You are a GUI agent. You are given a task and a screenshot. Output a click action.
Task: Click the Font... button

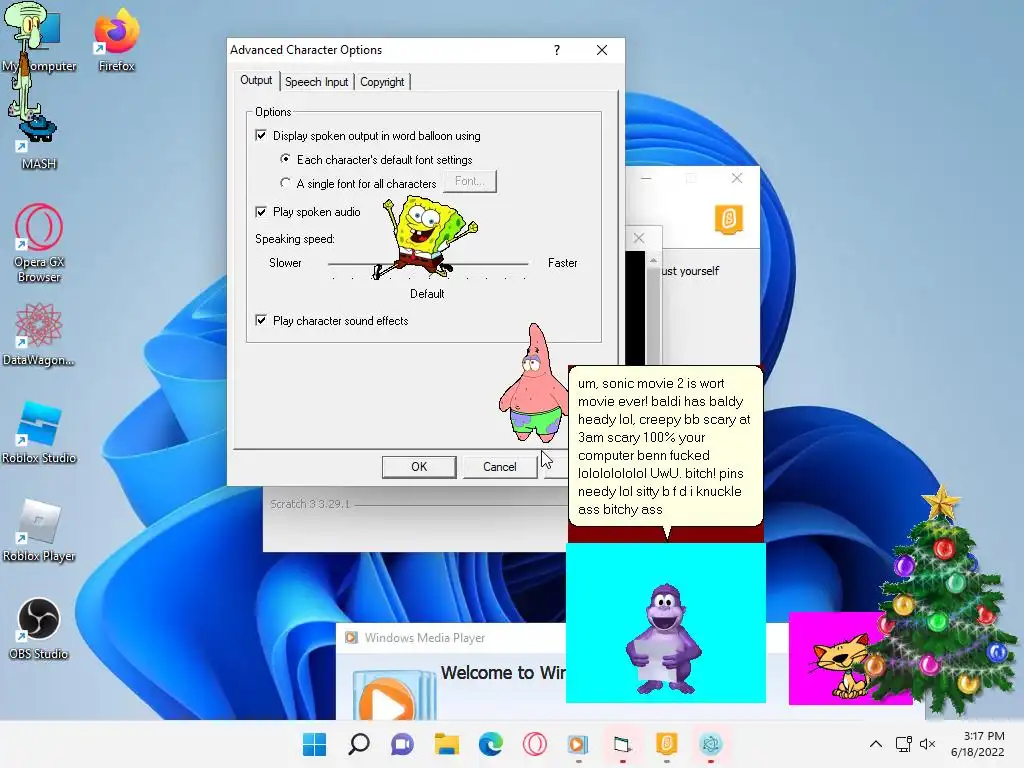point(470,181)
